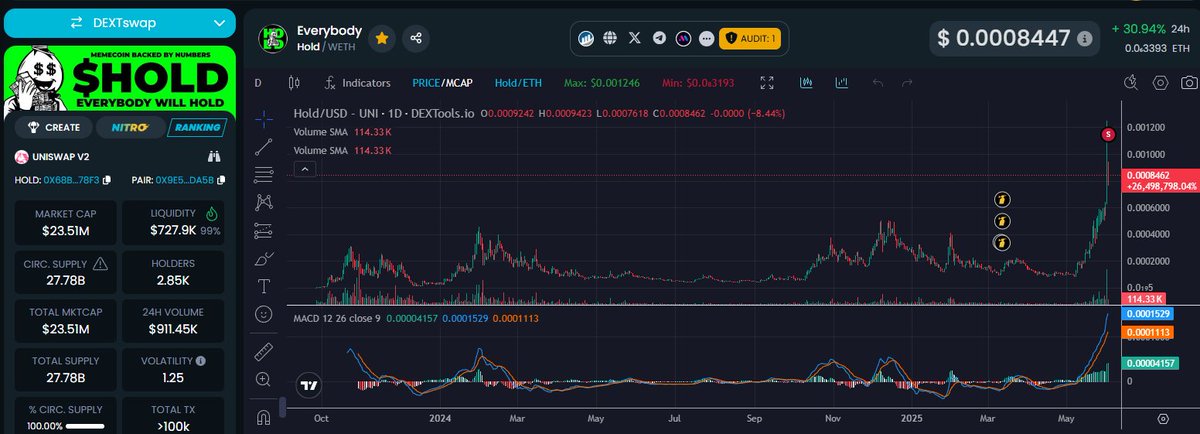The width and height of the screenshot is (1200, 434).
Task: Toggle the magnet mode tool
Action: [264, 416]
